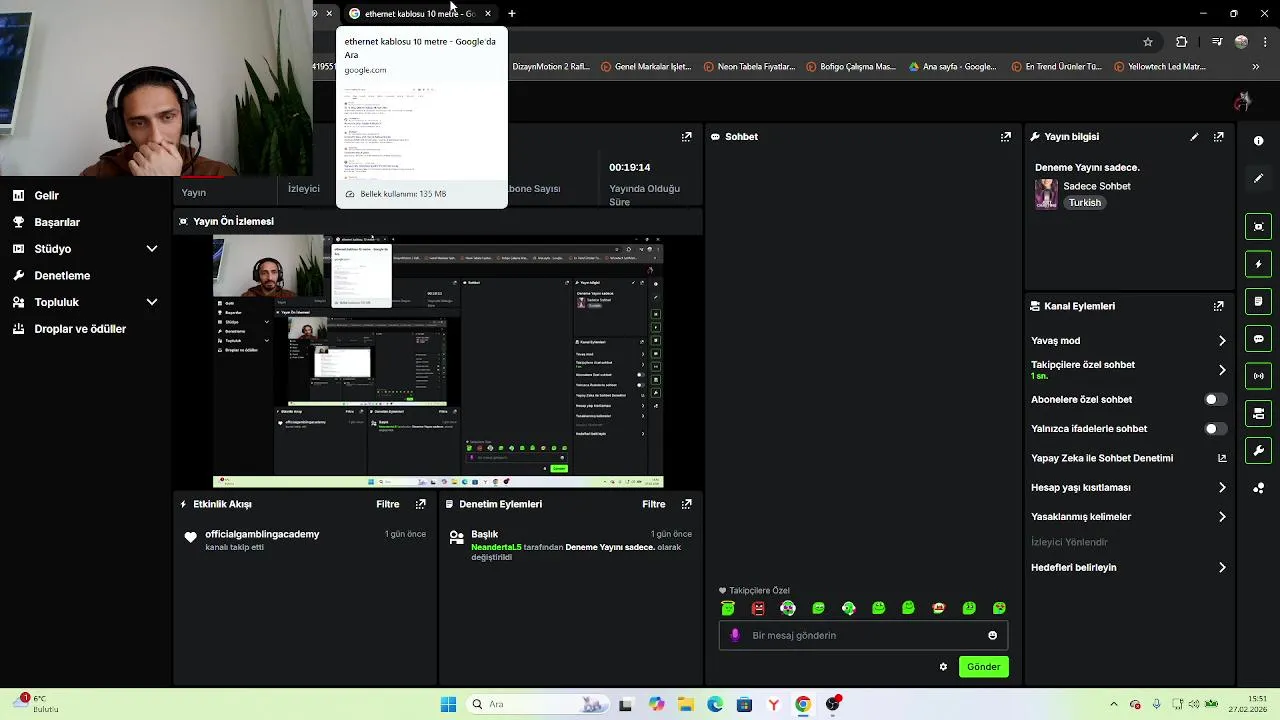Click the stream preview thumbnail
This screenshot has height=720, width=1280.
pyautogui.click(x=438, y=362)
